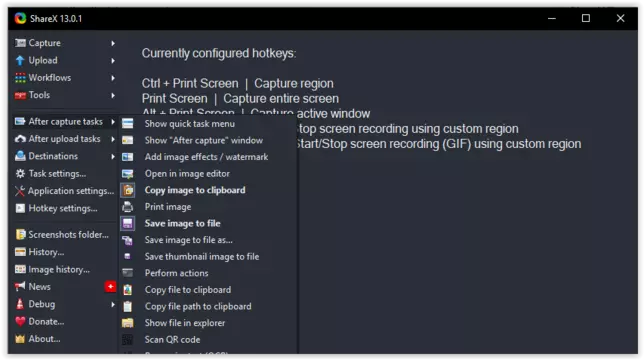Expand the Debug submenu arrow

(113, 305)
